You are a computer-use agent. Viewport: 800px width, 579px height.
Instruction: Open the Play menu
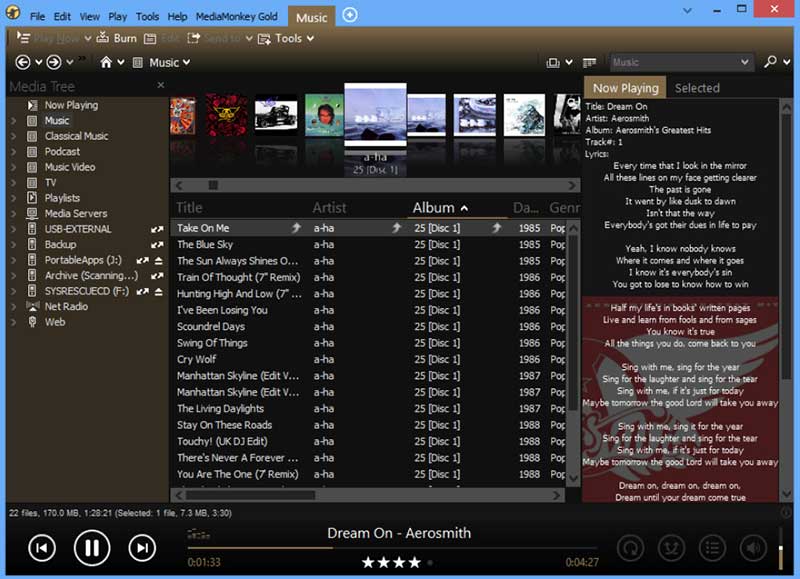117,17
